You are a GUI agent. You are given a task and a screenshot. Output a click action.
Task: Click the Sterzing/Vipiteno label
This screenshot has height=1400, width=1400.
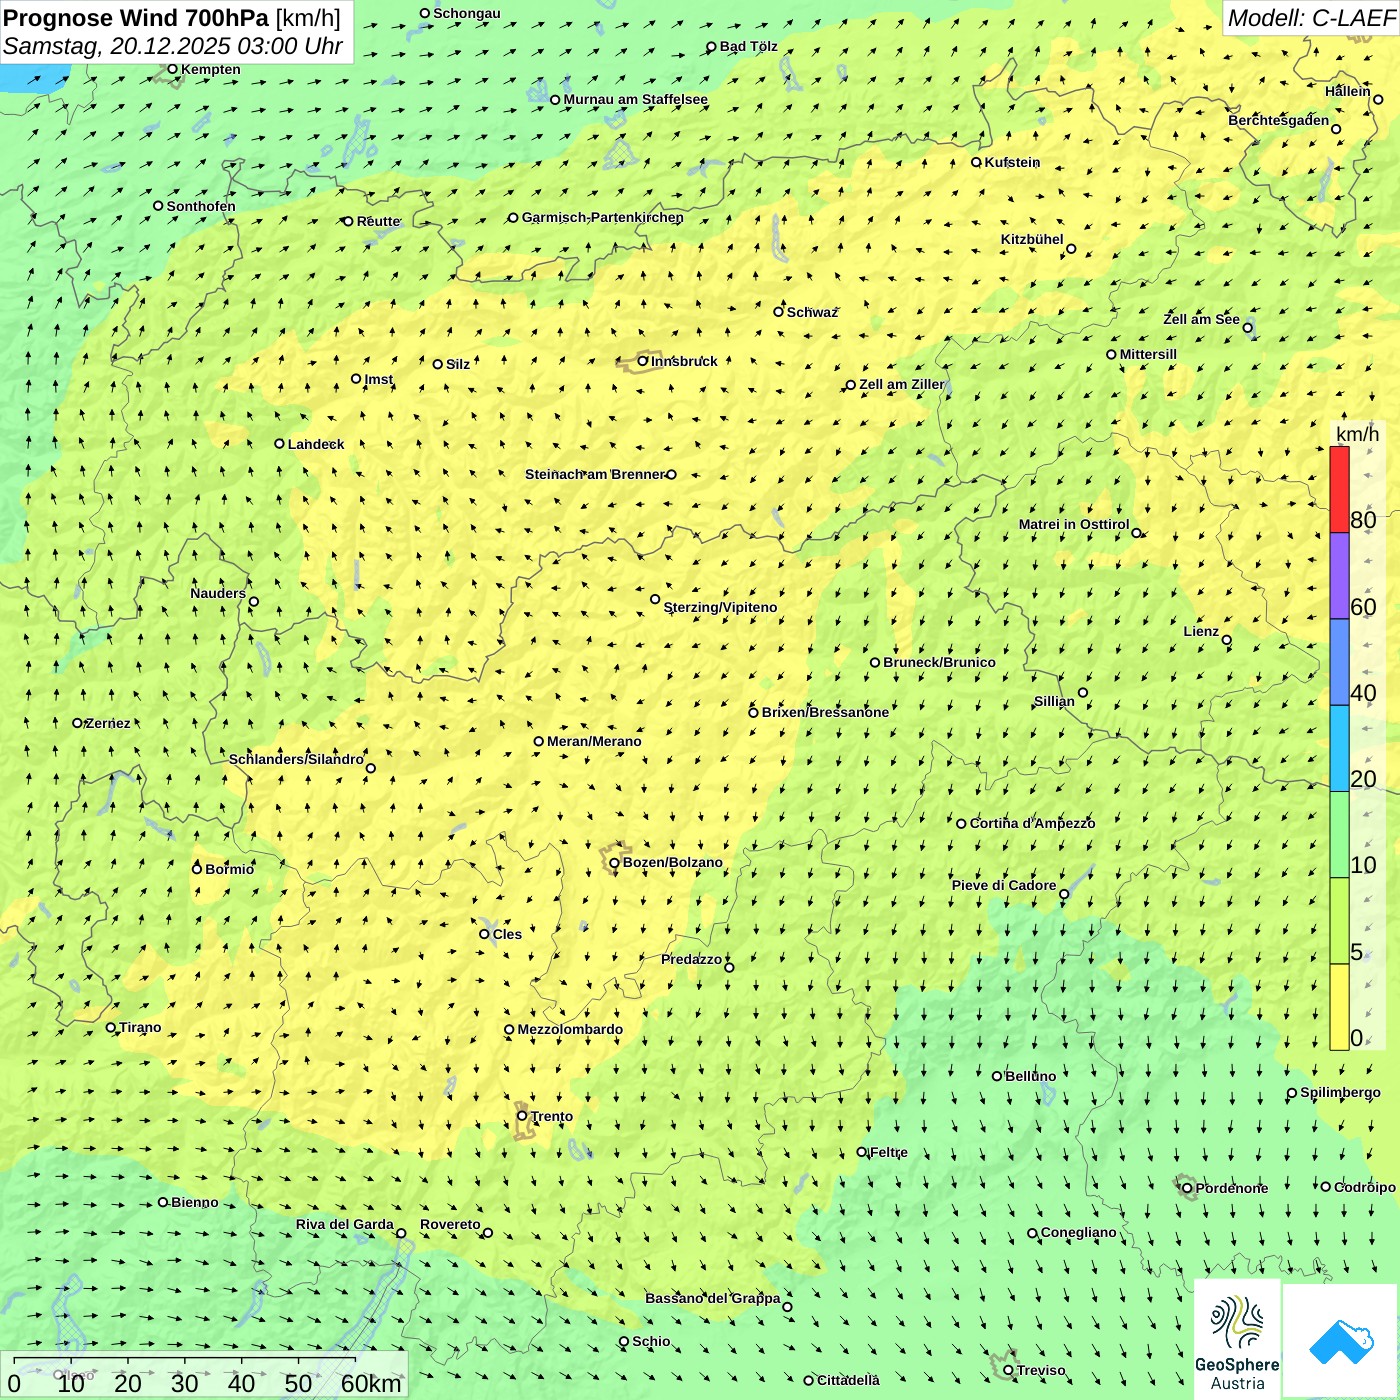(x=720, y=607)
